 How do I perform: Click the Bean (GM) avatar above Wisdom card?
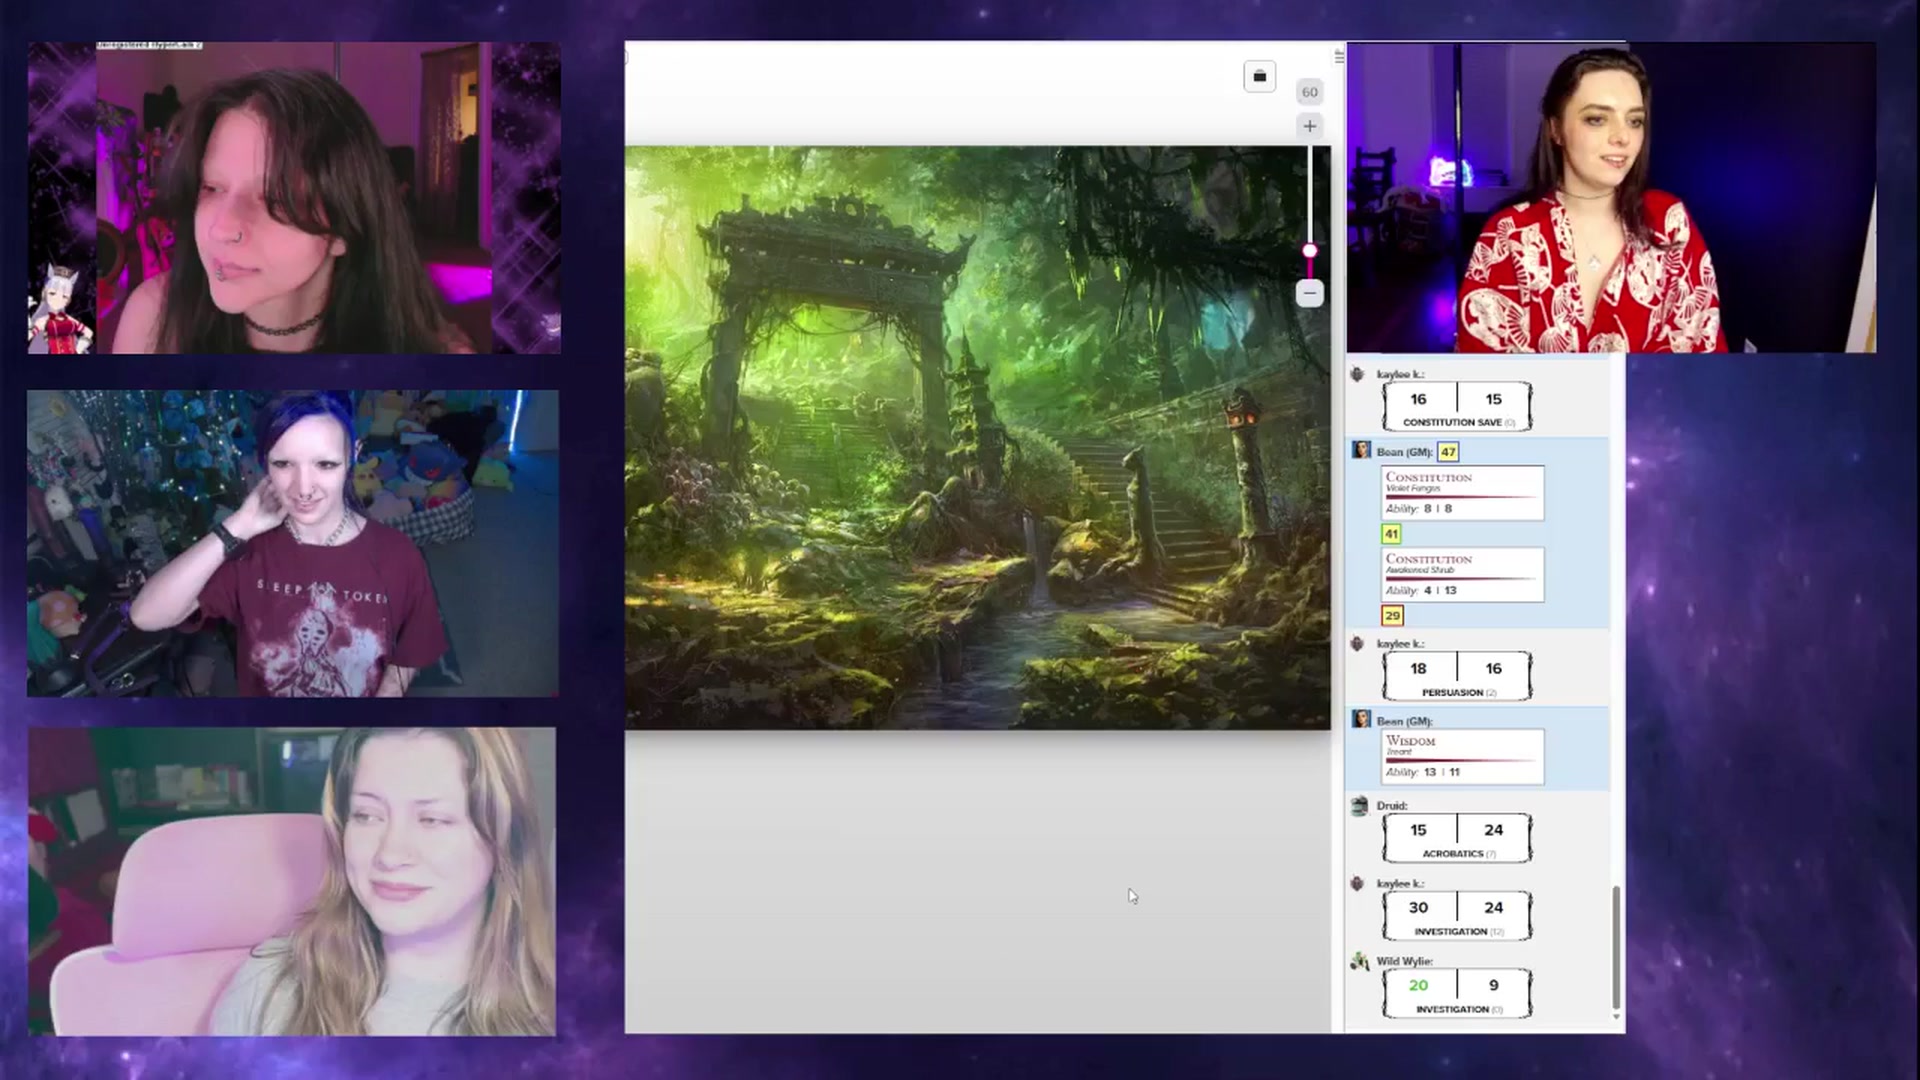pos(1361,719)
